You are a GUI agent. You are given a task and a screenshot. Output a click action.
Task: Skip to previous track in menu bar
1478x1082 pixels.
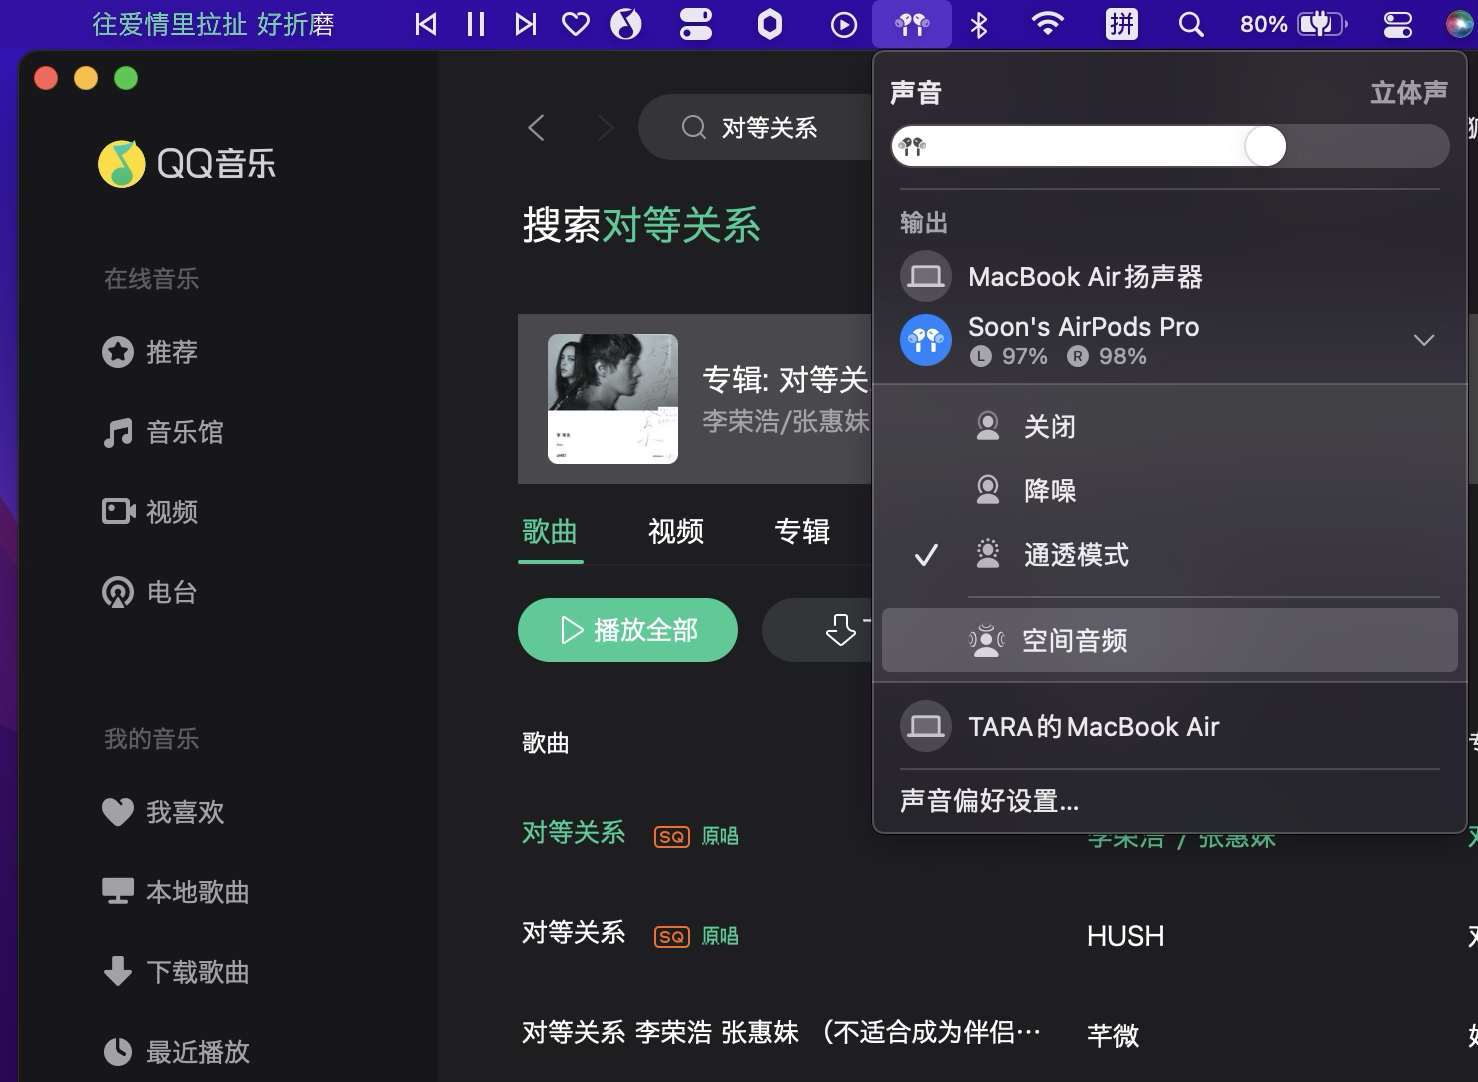[426, 24]
